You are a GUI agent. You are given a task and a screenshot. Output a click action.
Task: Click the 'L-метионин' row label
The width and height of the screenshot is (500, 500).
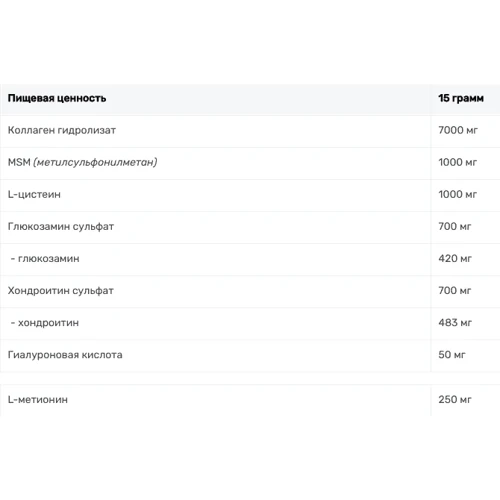click(x=38, y=399)
